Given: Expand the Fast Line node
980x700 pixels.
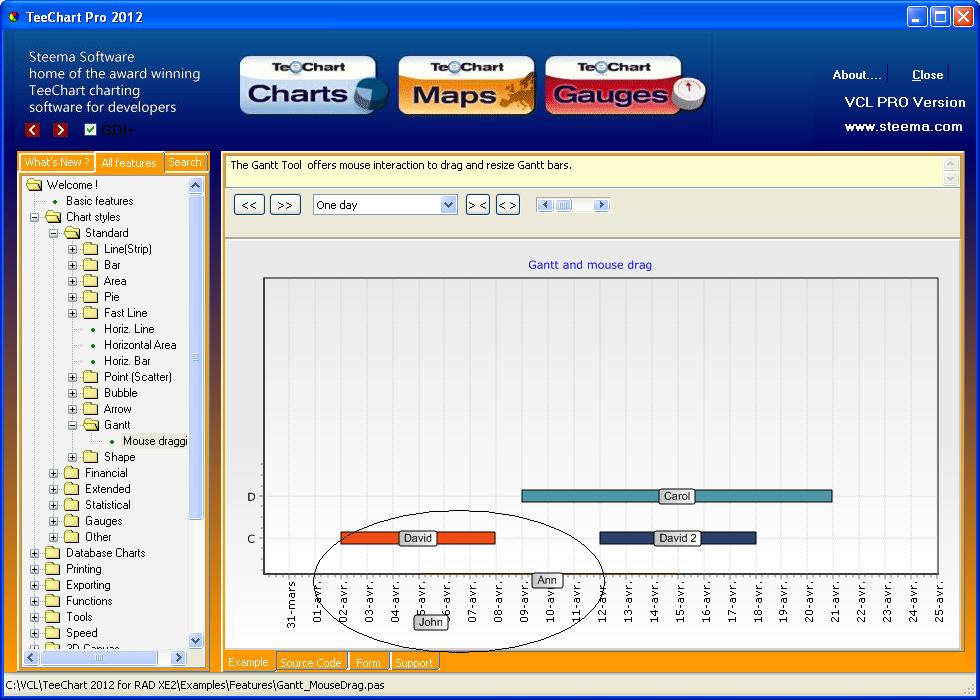Looking at the screenshot, I should coord(72,313).
